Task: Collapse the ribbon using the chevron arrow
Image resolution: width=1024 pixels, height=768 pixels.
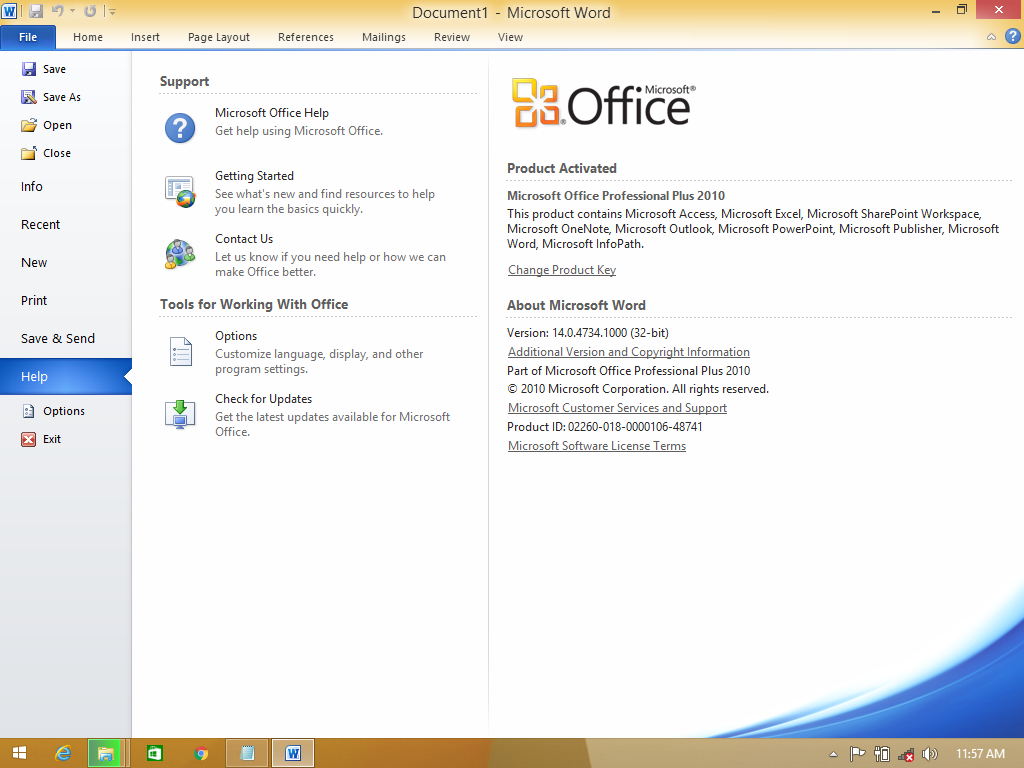Action: tap(991, 37)
